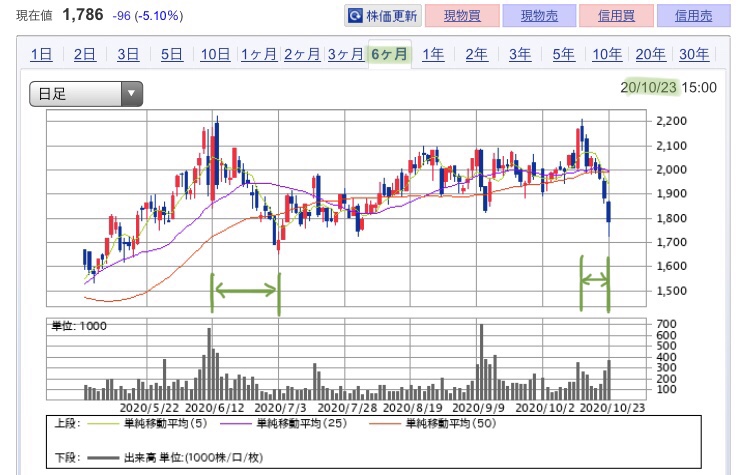The height and width of the screenshot is (475, 738).
Task: Select the 10日 range tab
Action: pyautogui.click(x=215, y=55)
